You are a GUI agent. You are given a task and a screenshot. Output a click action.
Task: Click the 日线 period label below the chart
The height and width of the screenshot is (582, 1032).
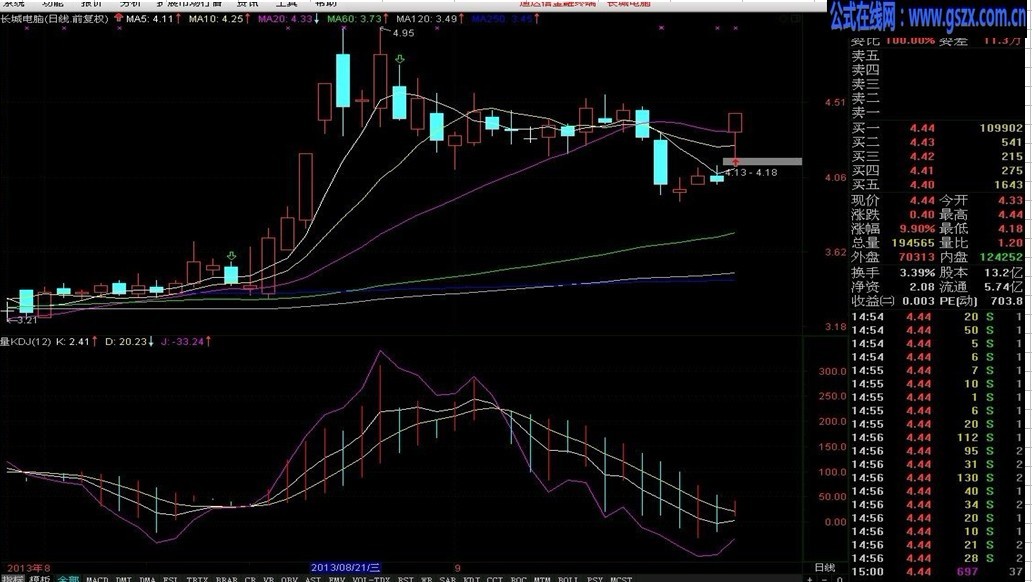click(825, 567)
